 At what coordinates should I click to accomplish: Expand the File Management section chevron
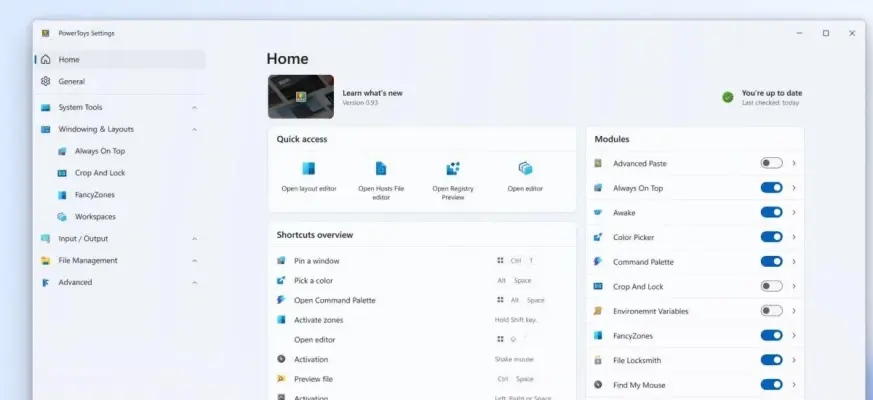(x=194, y=261)
